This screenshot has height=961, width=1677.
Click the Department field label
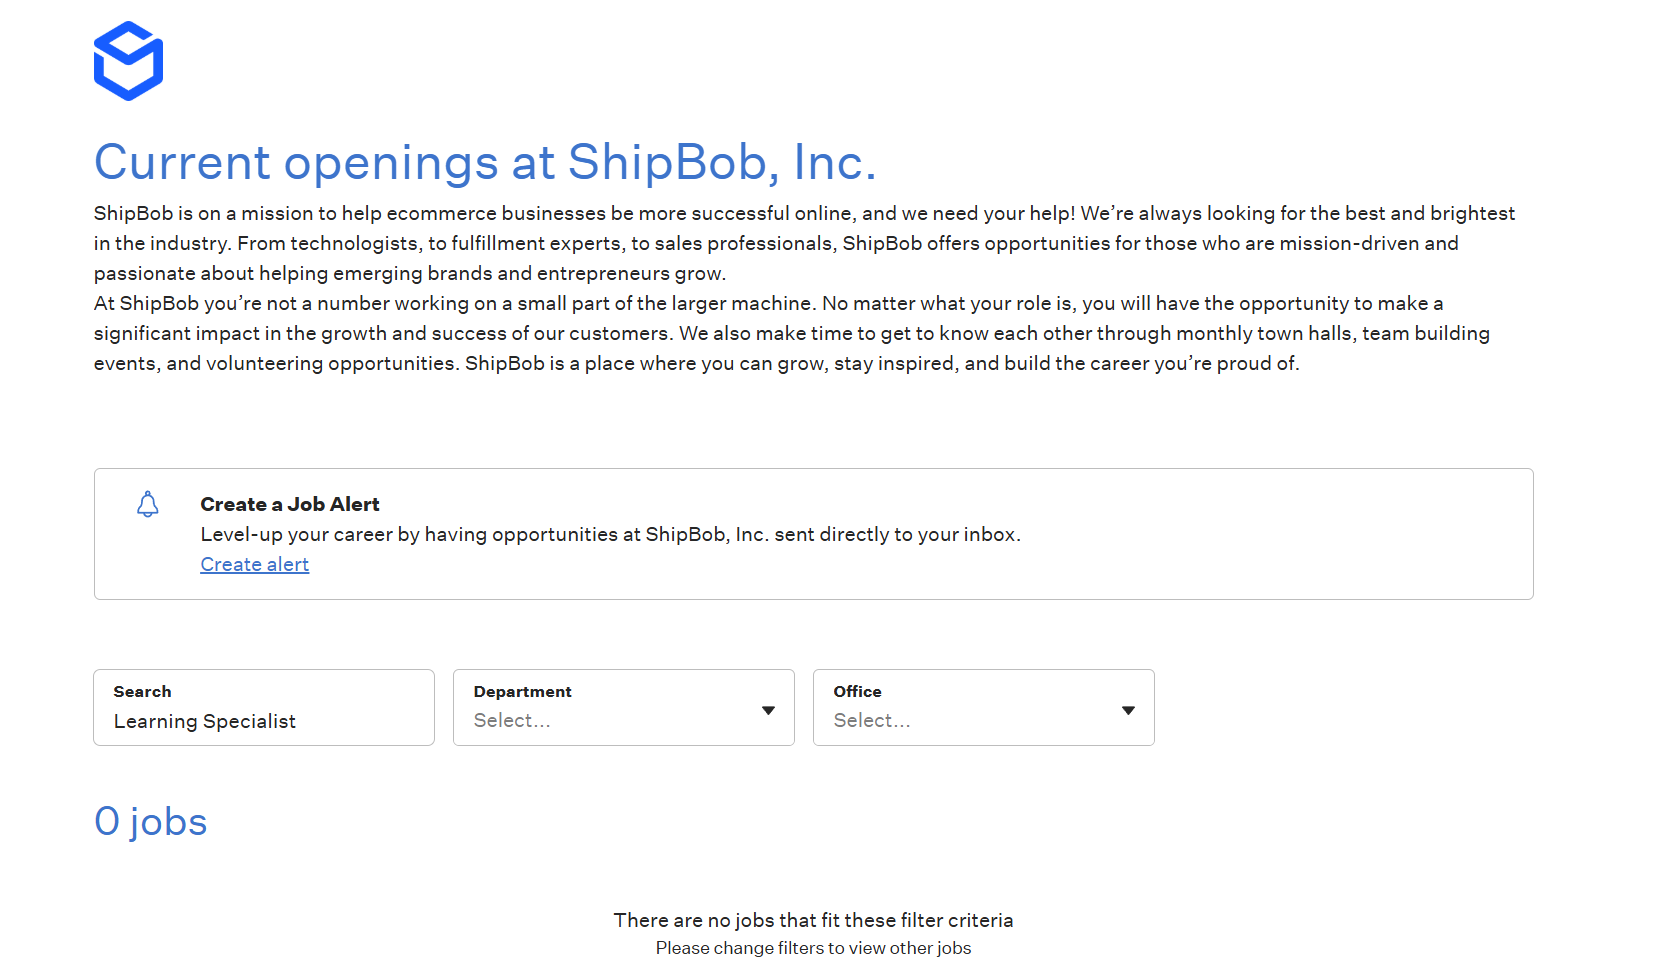tap(523, 691)
